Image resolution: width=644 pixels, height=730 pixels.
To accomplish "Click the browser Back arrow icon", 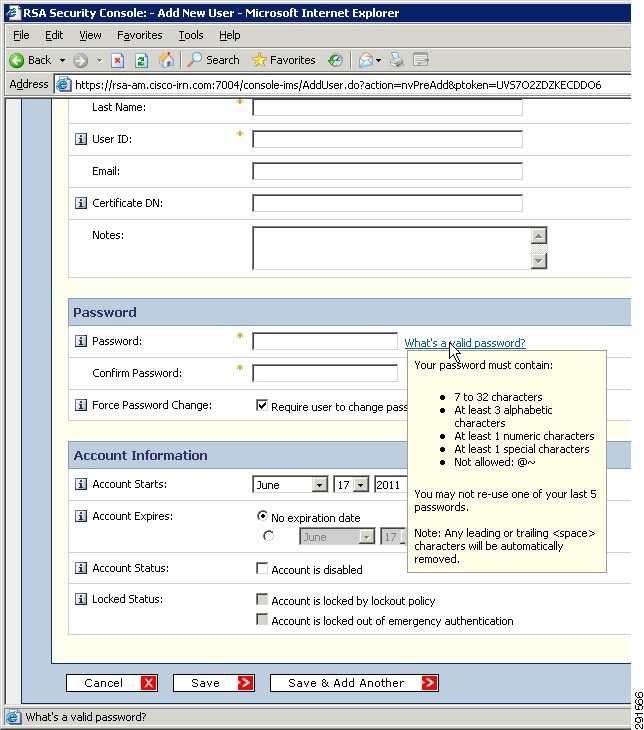I will [17, 61].
